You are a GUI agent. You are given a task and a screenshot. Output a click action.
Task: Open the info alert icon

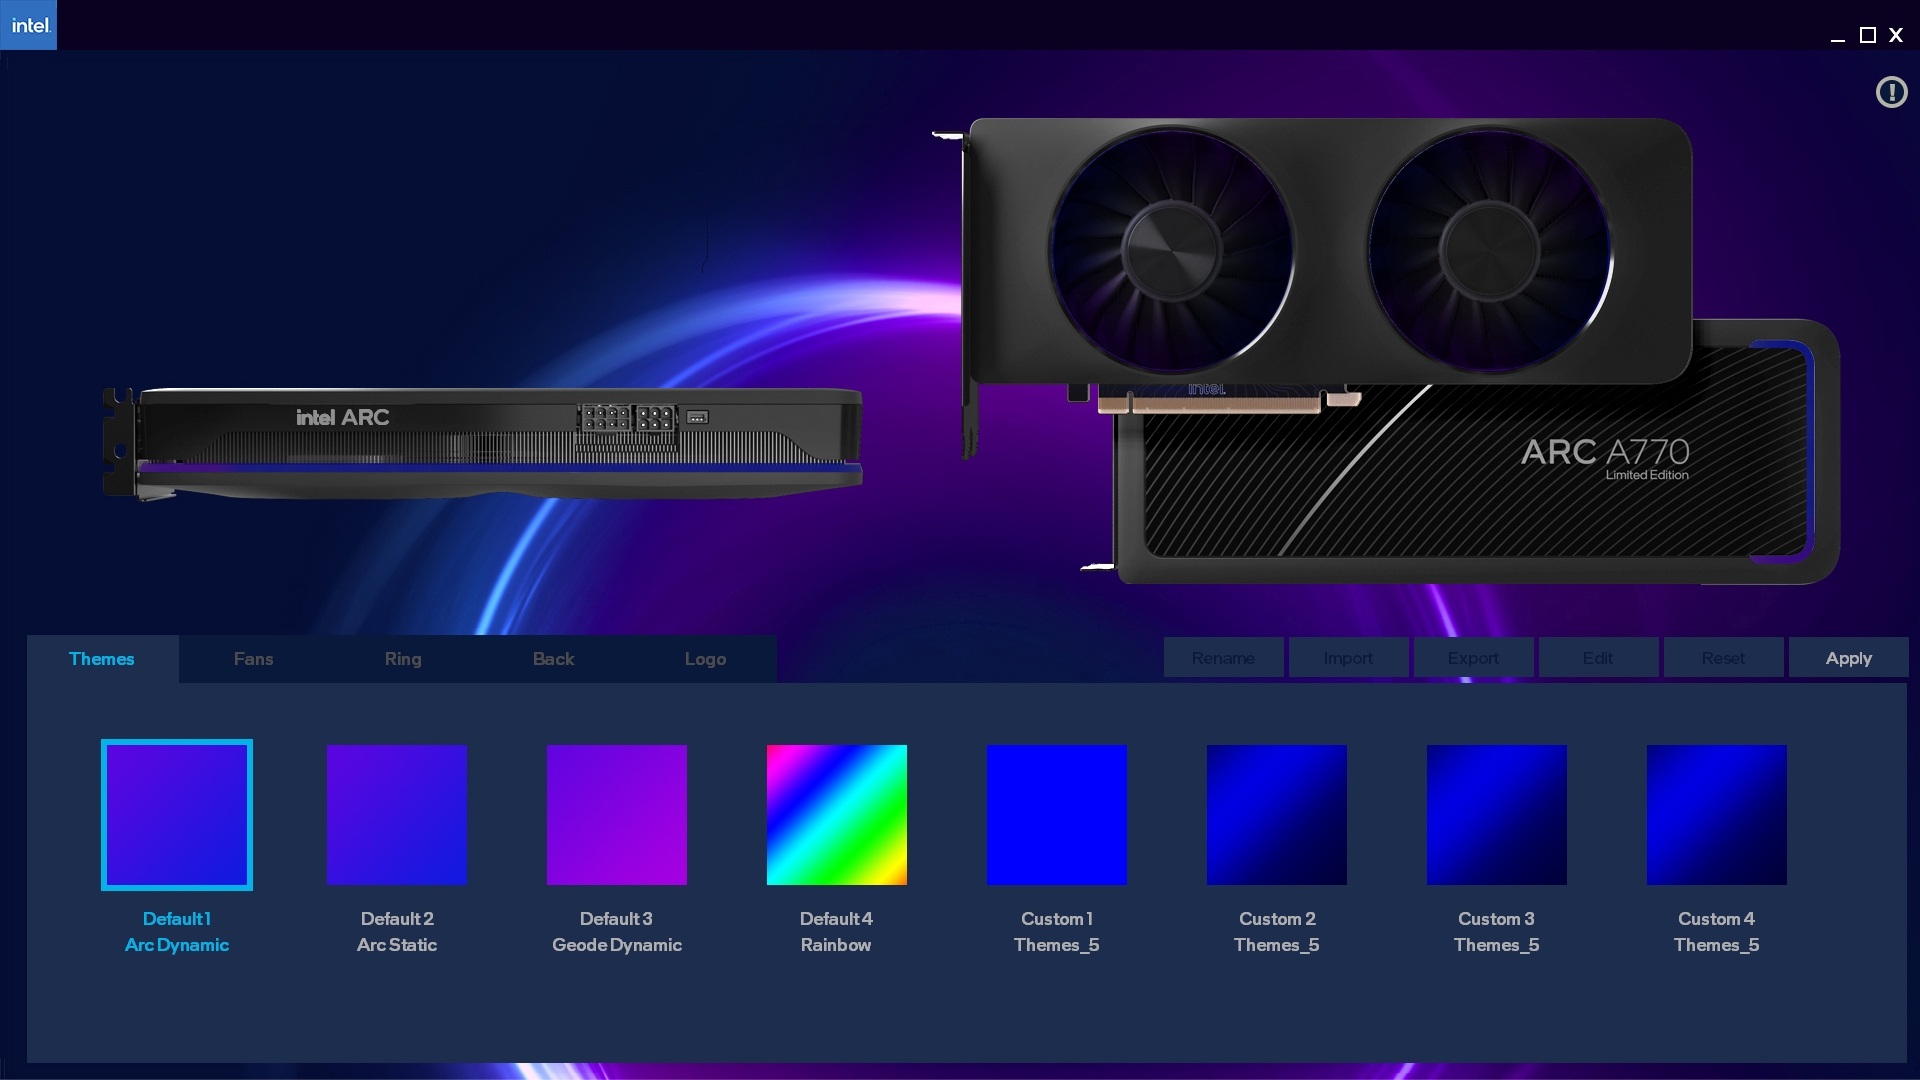[x=1891, y=92]
